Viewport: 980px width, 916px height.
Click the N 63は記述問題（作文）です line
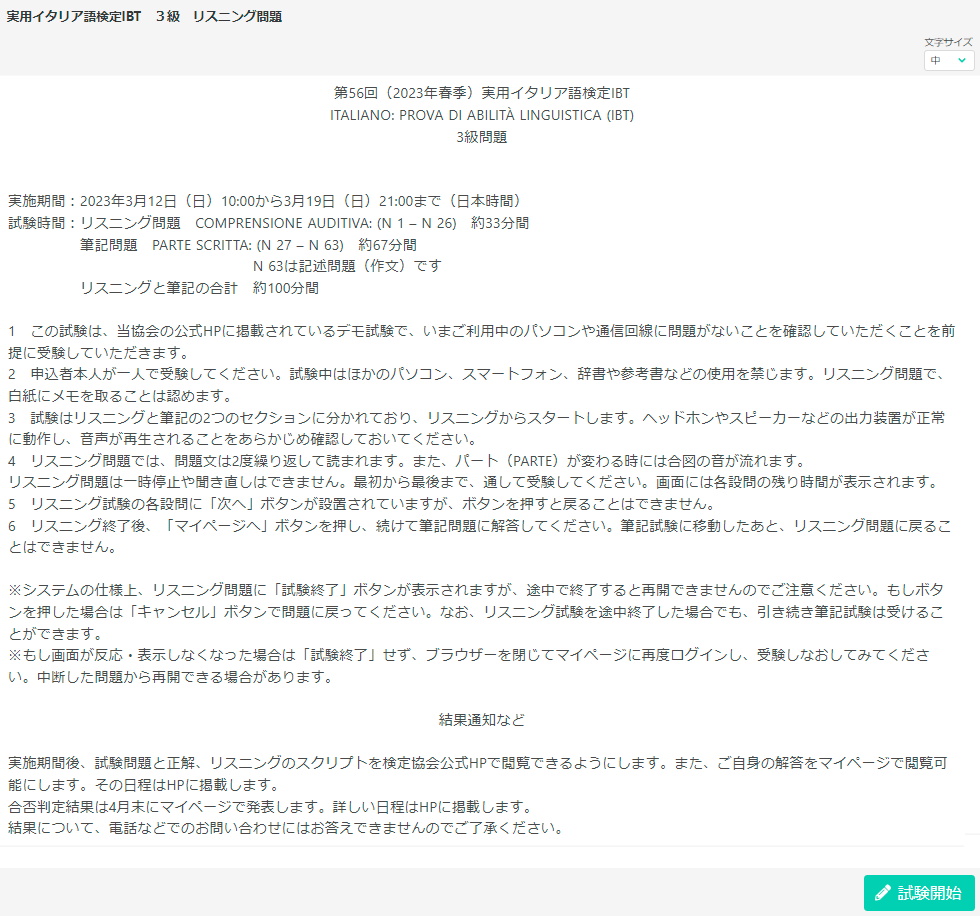(x=347, y=266)
